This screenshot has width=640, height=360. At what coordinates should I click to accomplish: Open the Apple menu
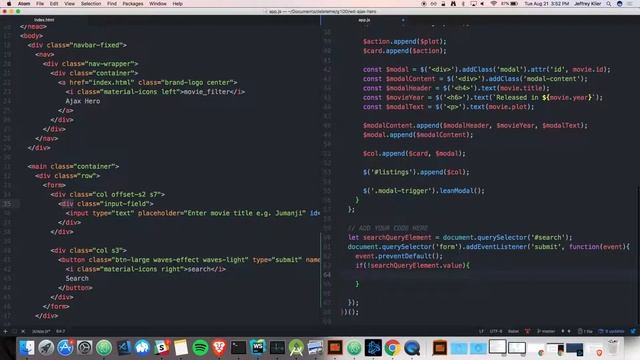[9, 4]
